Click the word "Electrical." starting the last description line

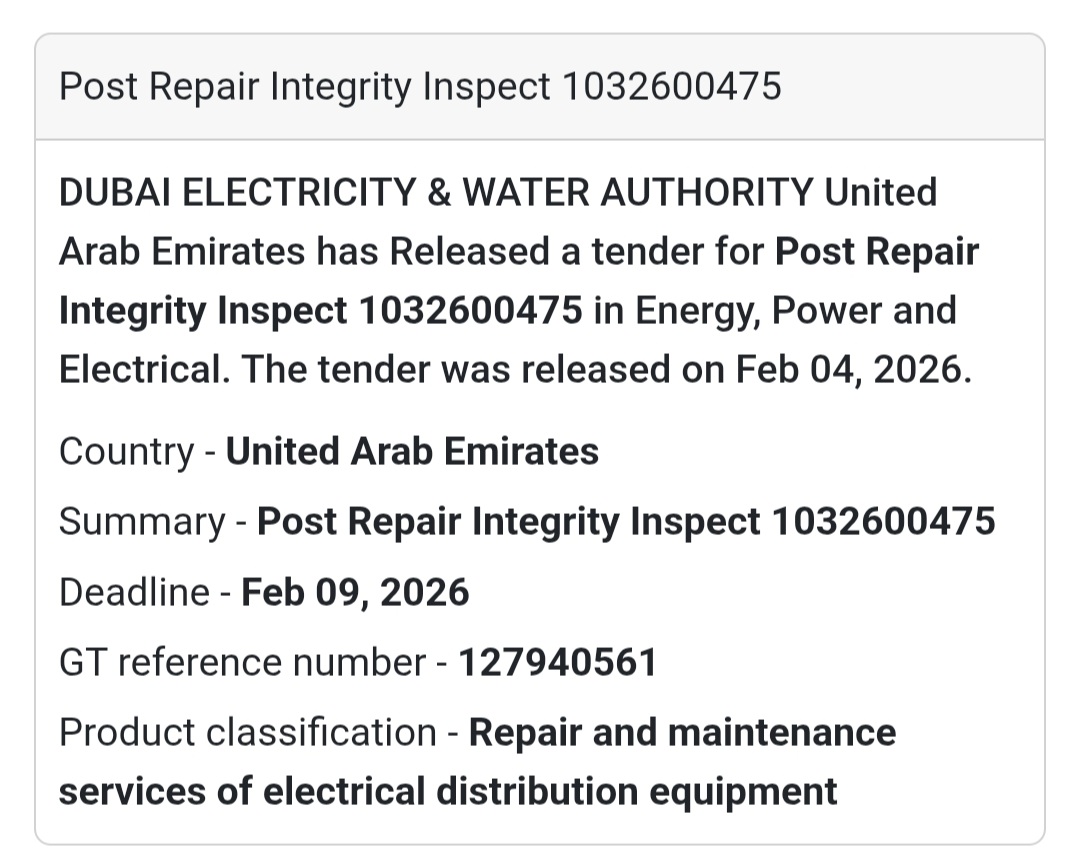tap(145, 370)
